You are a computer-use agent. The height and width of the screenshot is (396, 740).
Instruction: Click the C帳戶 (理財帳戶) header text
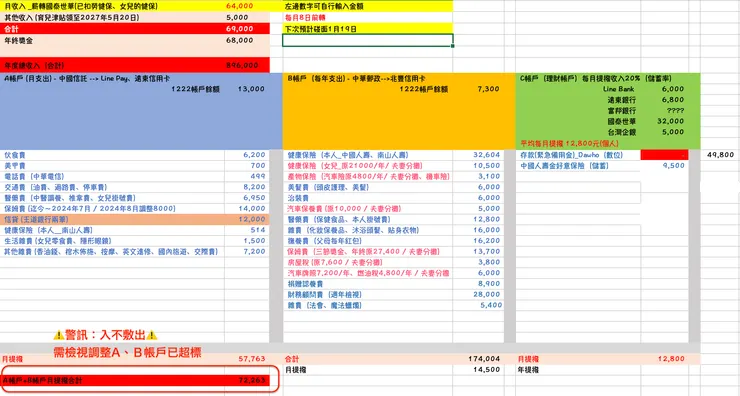click(596, 78)
